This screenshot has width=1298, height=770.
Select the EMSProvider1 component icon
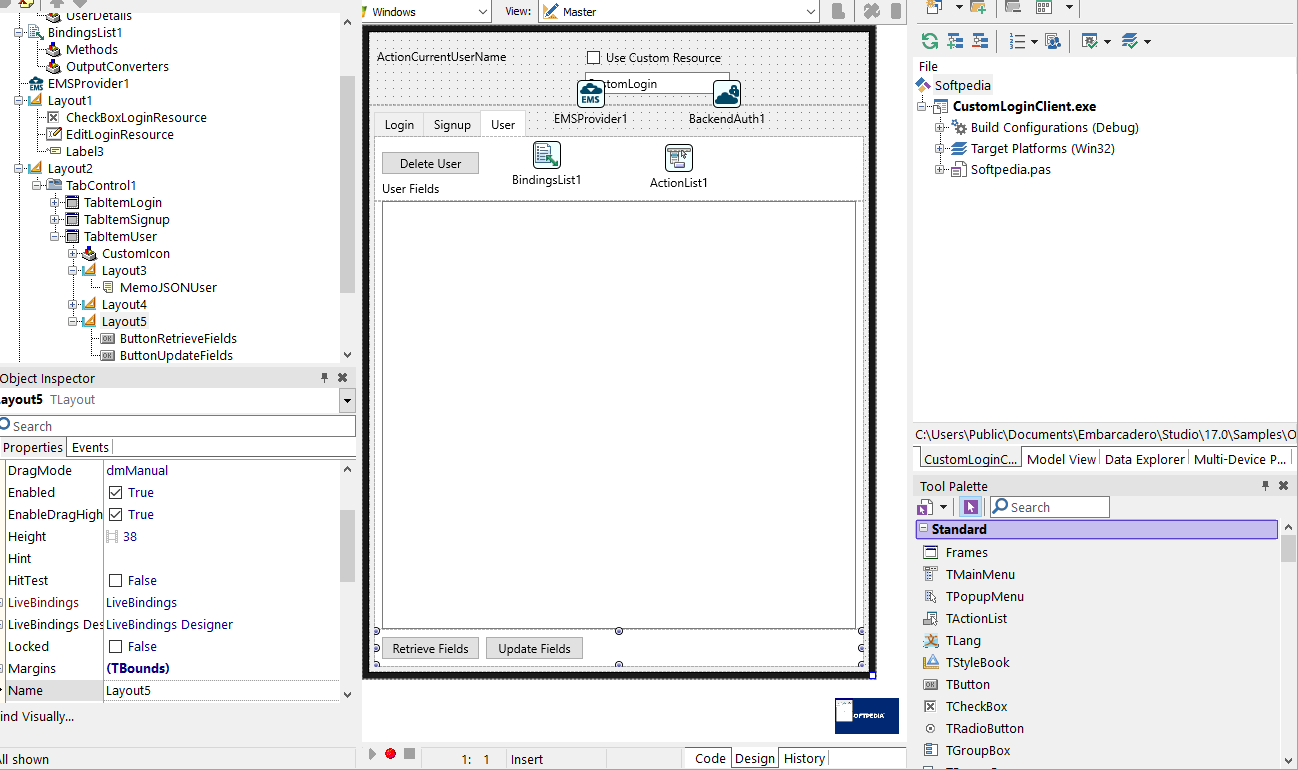591,94
